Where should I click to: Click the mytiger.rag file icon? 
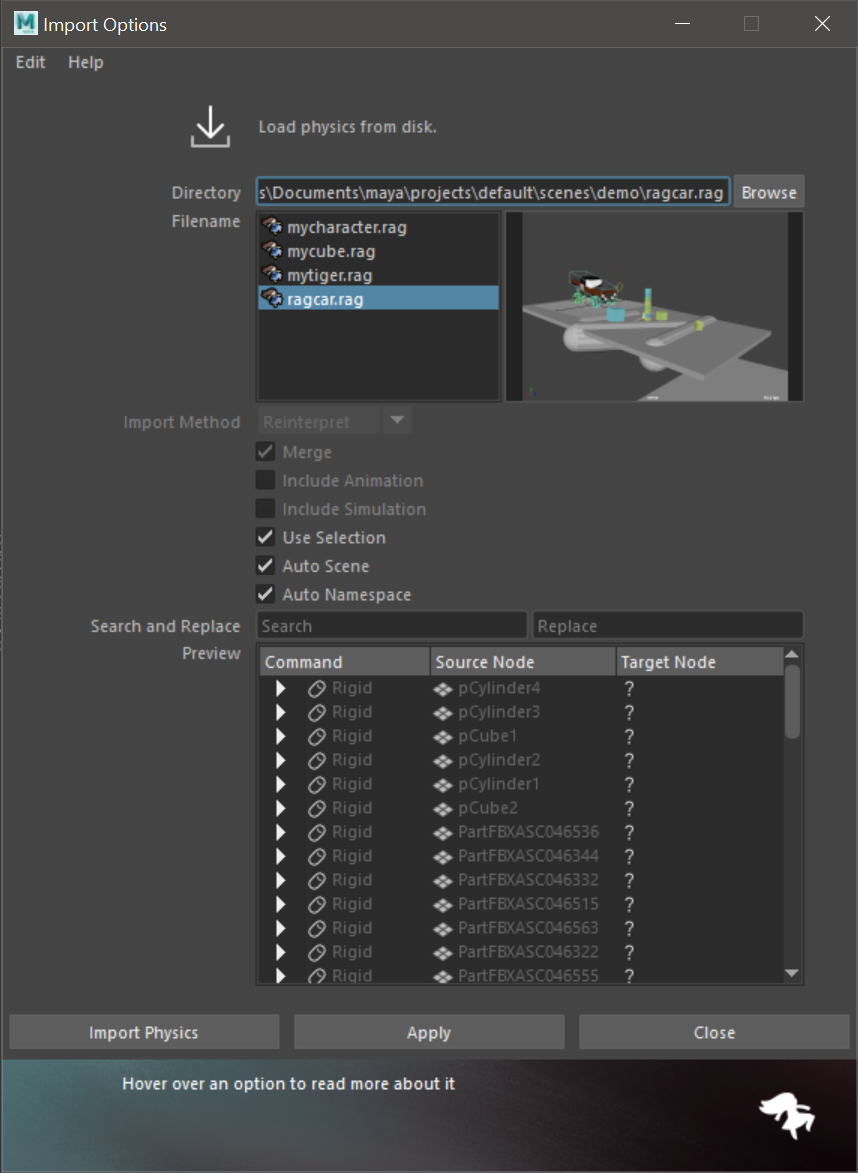pos(272,275)
